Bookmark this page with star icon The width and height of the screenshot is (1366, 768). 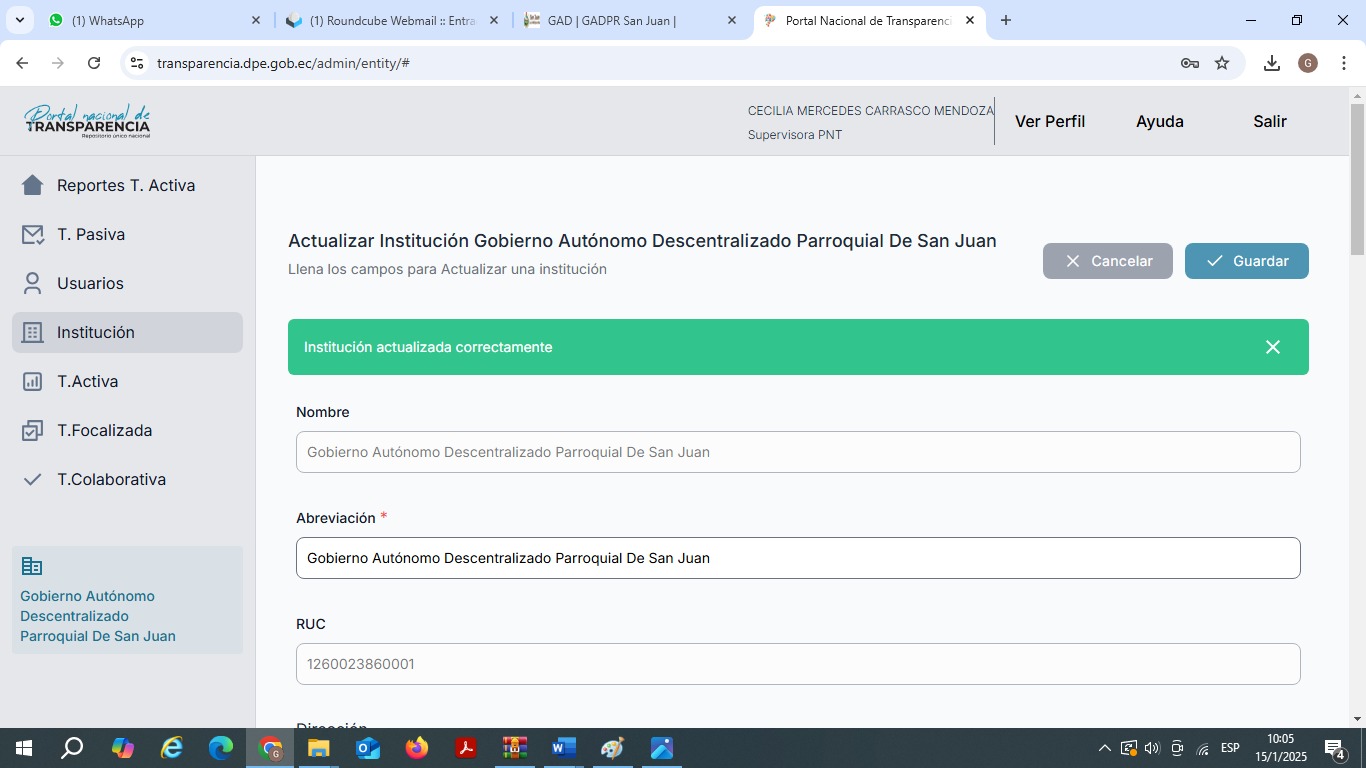pos(1222,63)
